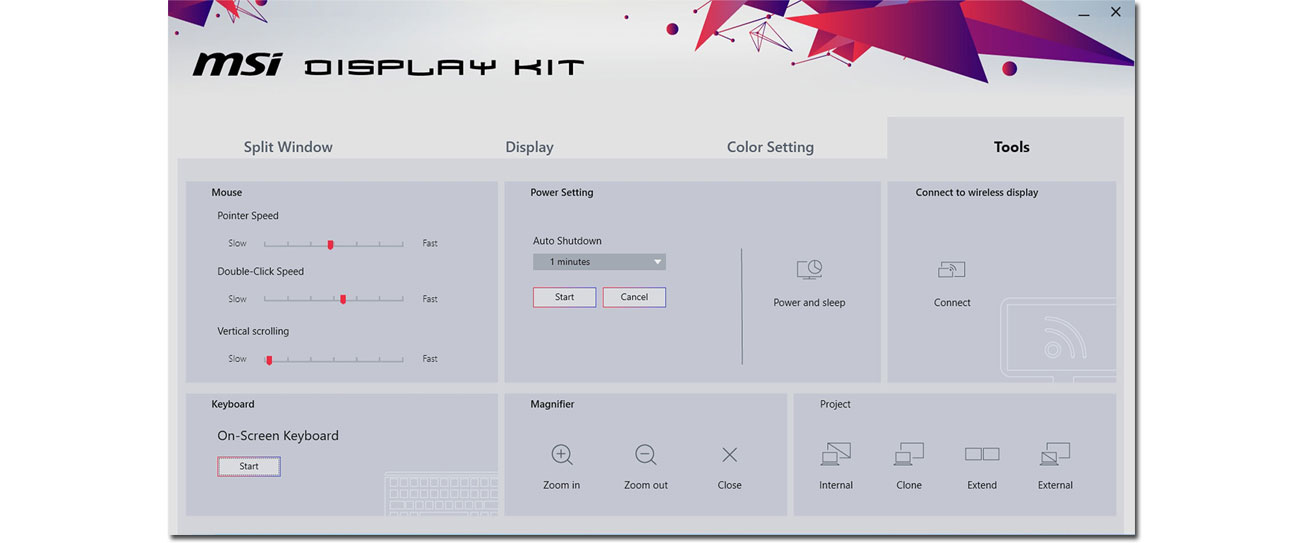This screenshot has width=1300, height=543.
Task: Switch to the Split Window tab
Action: 288,147
